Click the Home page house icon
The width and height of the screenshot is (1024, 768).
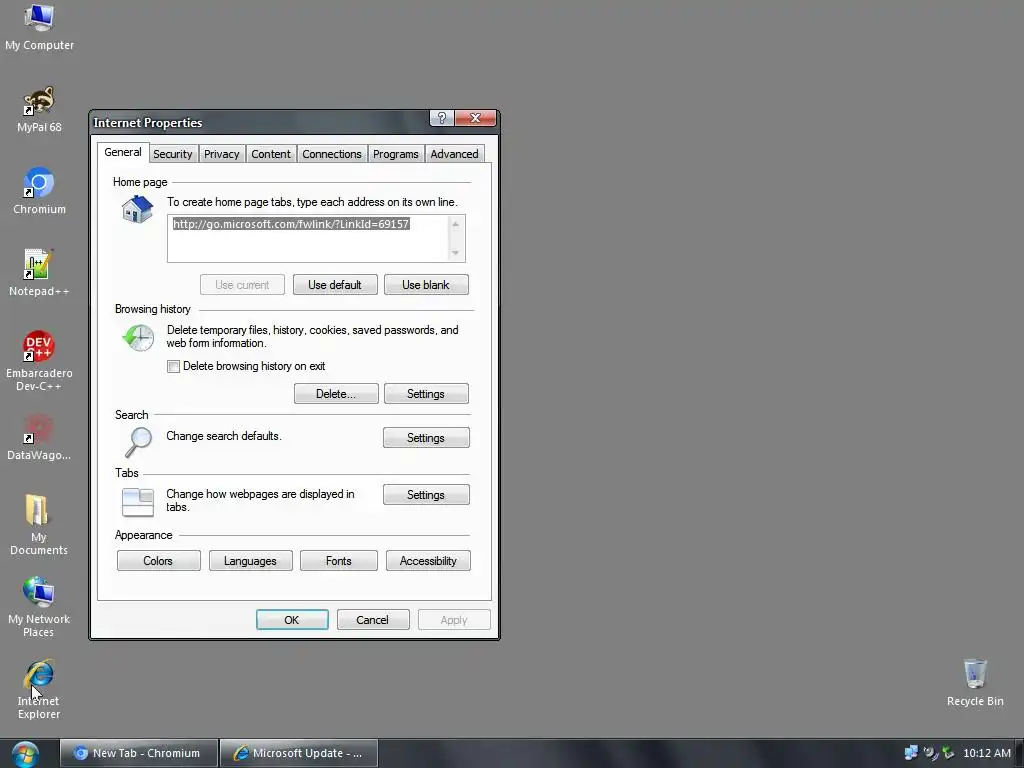[x=137, y=209]
